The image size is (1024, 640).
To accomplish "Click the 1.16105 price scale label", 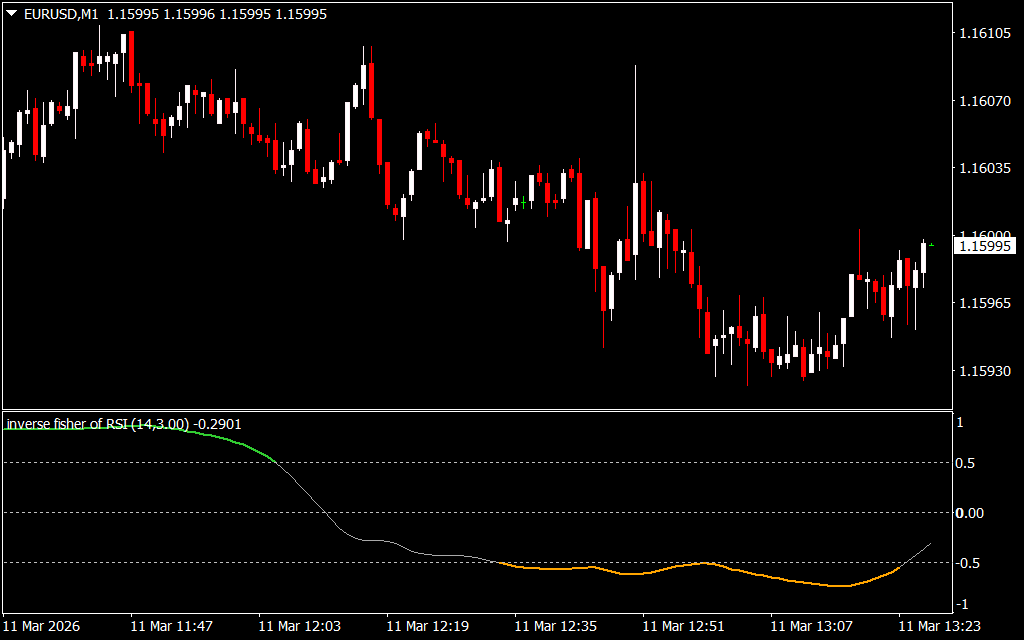I will click(x=984, y=33).
